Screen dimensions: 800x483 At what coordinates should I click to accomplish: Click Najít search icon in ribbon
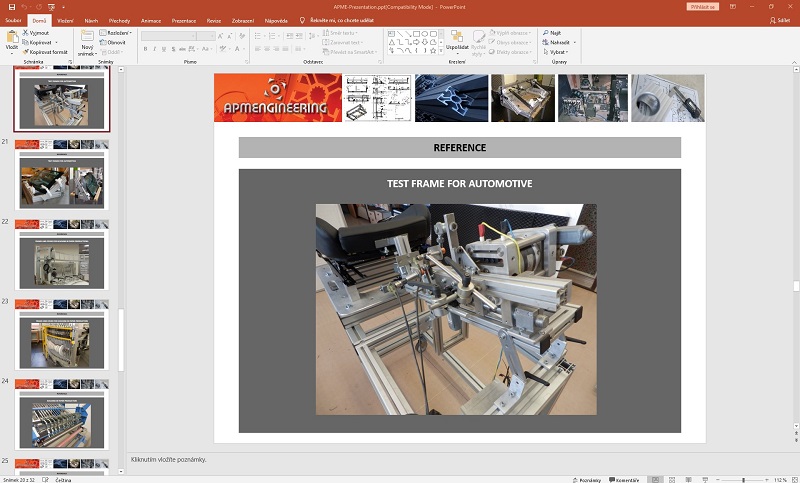coord(546,33)
